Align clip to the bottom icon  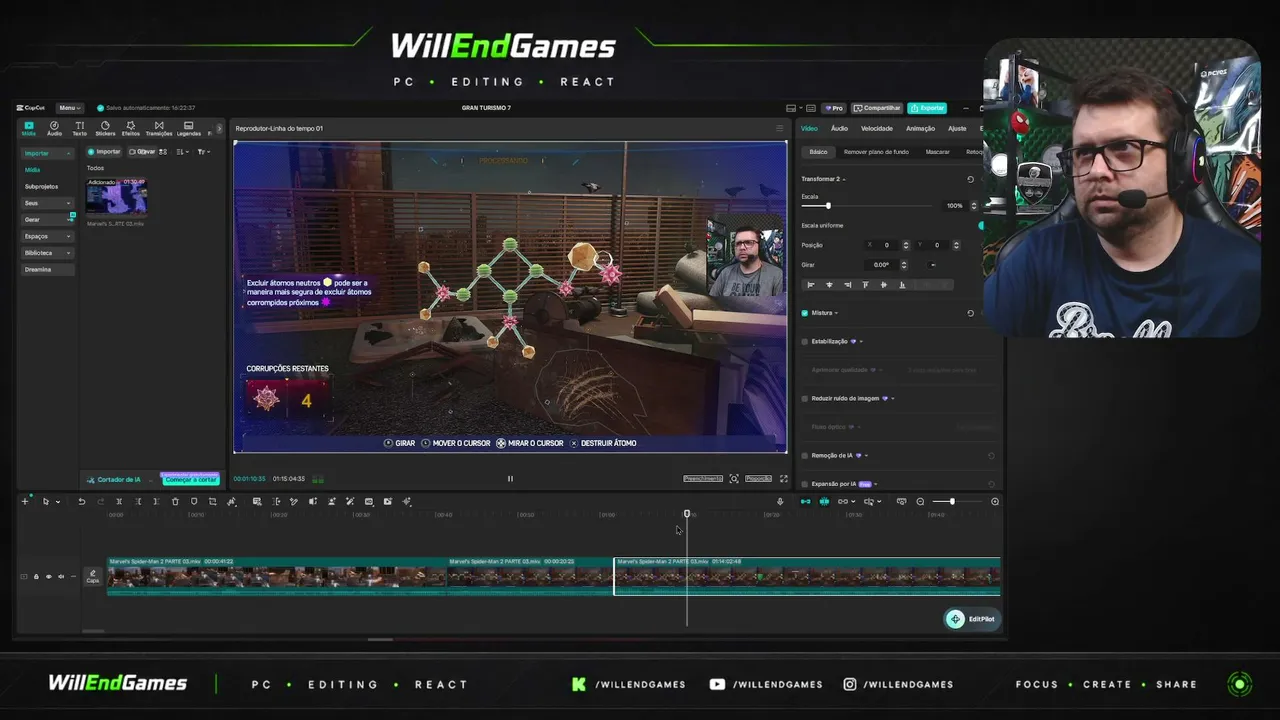pos(902,285)
